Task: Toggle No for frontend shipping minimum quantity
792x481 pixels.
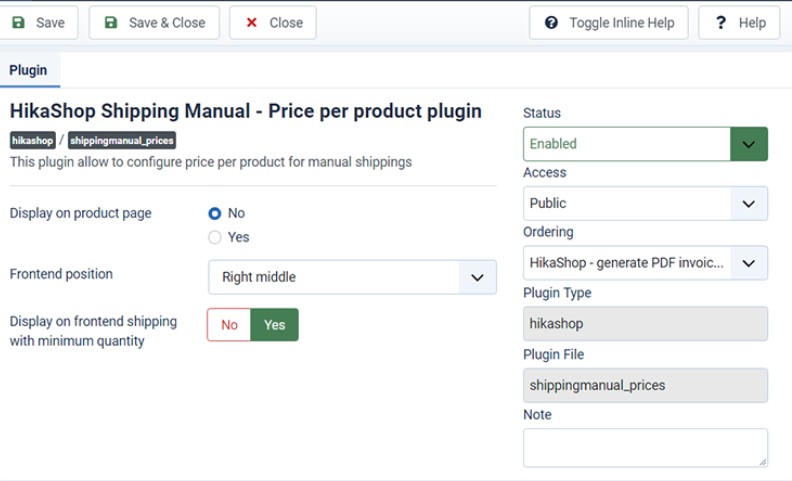Action: [229, 325]
